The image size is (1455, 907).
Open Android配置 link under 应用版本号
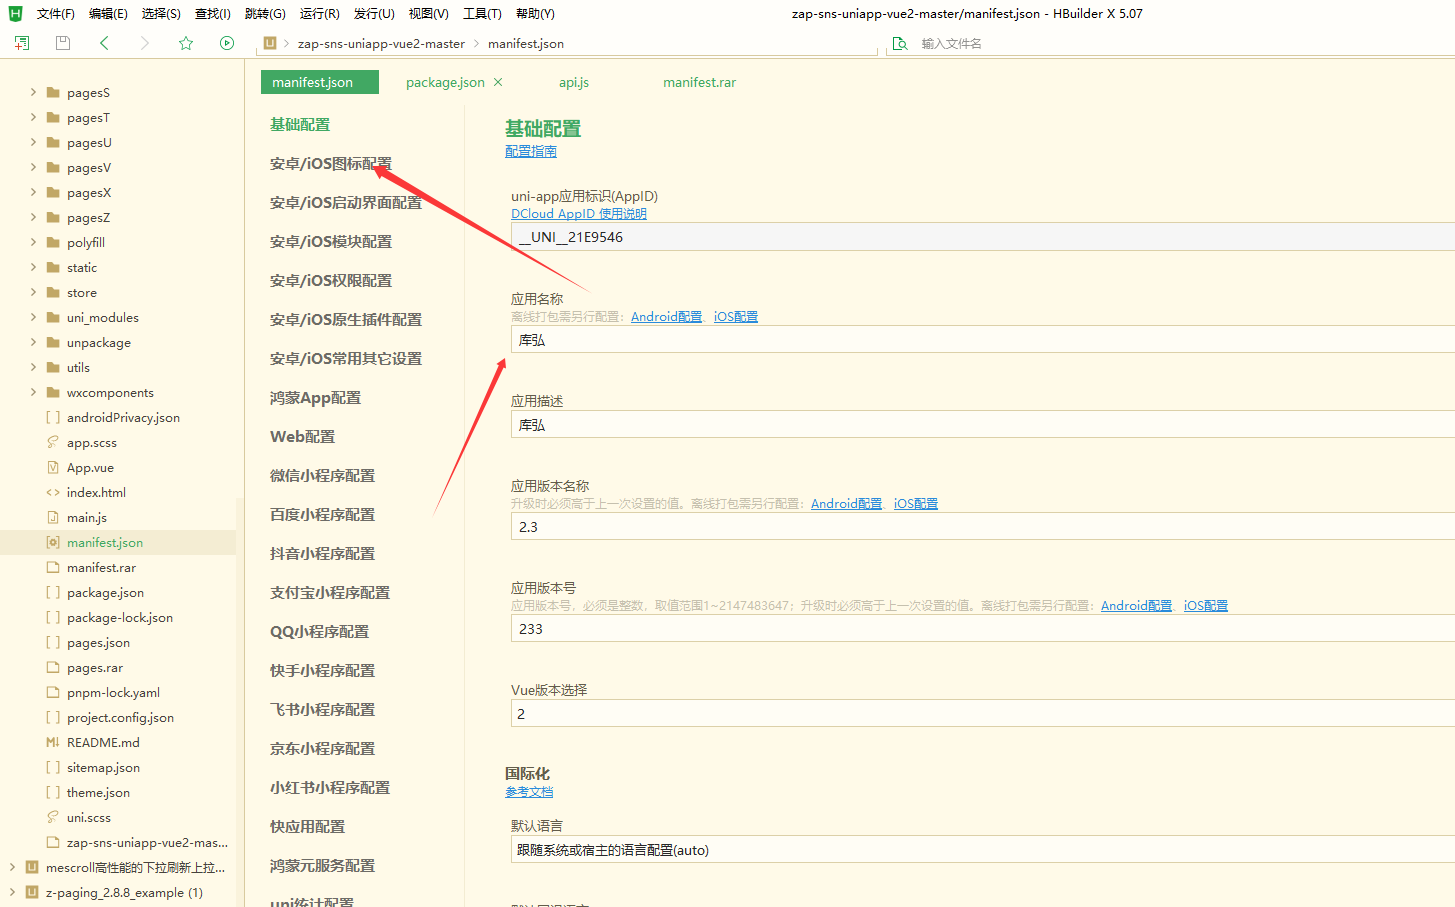pos(1136,605)
